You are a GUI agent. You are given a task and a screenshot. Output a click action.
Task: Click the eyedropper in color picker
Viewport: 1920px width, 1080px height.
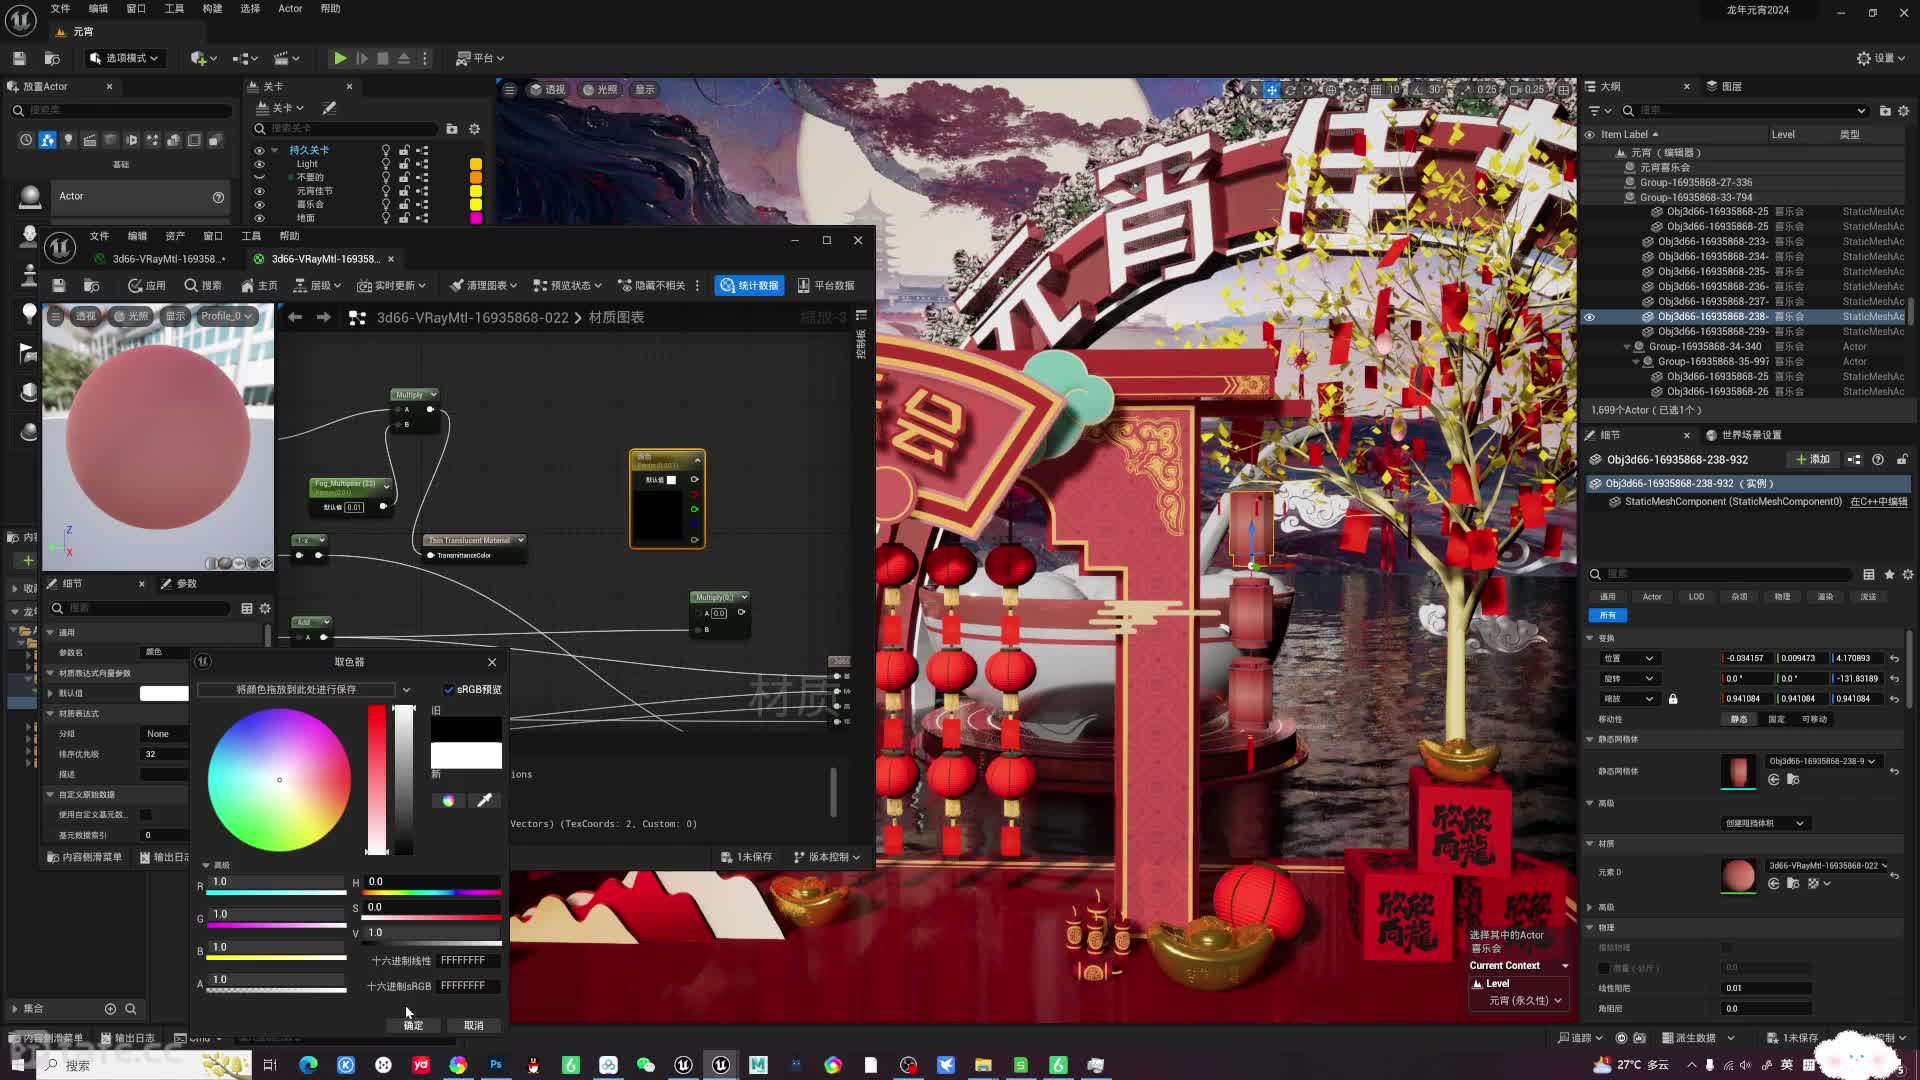pyautogui.click(x=484, y=800)
